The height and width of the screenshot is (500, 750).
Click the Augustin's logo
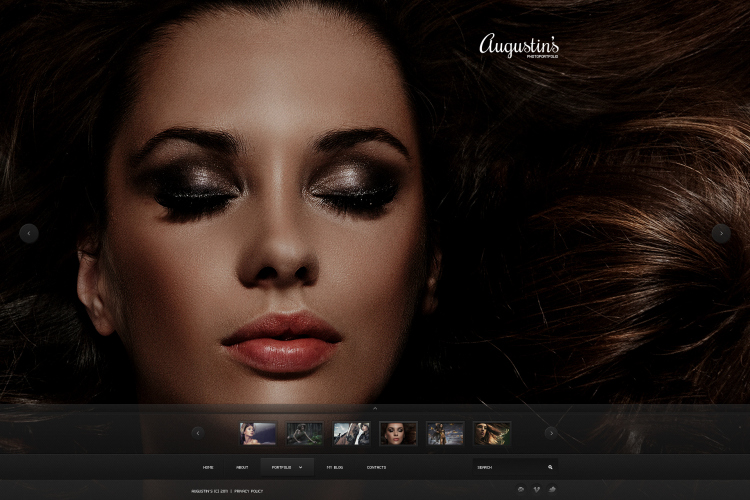coord(519,45)
